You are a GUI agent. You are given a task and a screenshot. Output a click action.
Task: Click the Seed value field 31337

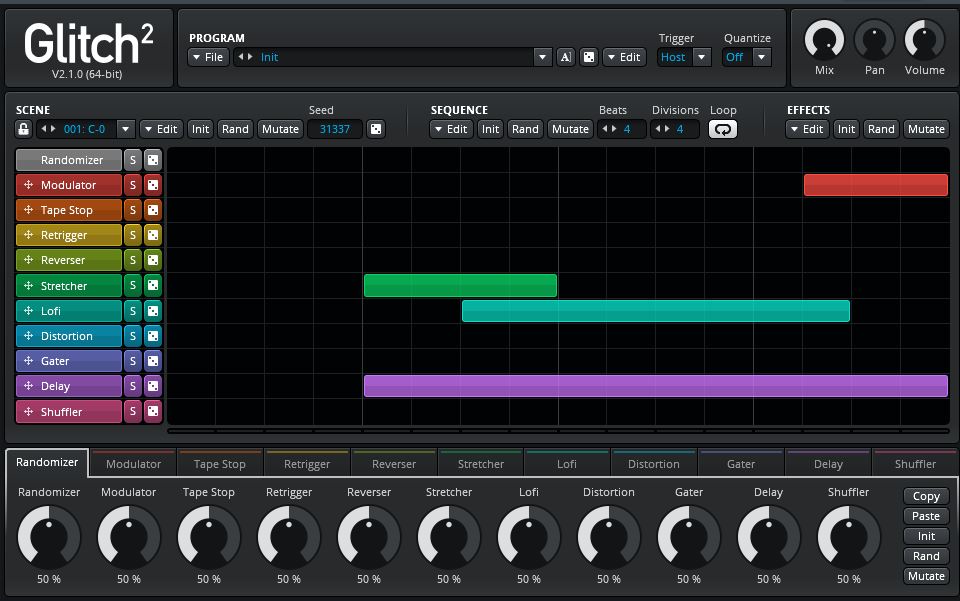335,129
